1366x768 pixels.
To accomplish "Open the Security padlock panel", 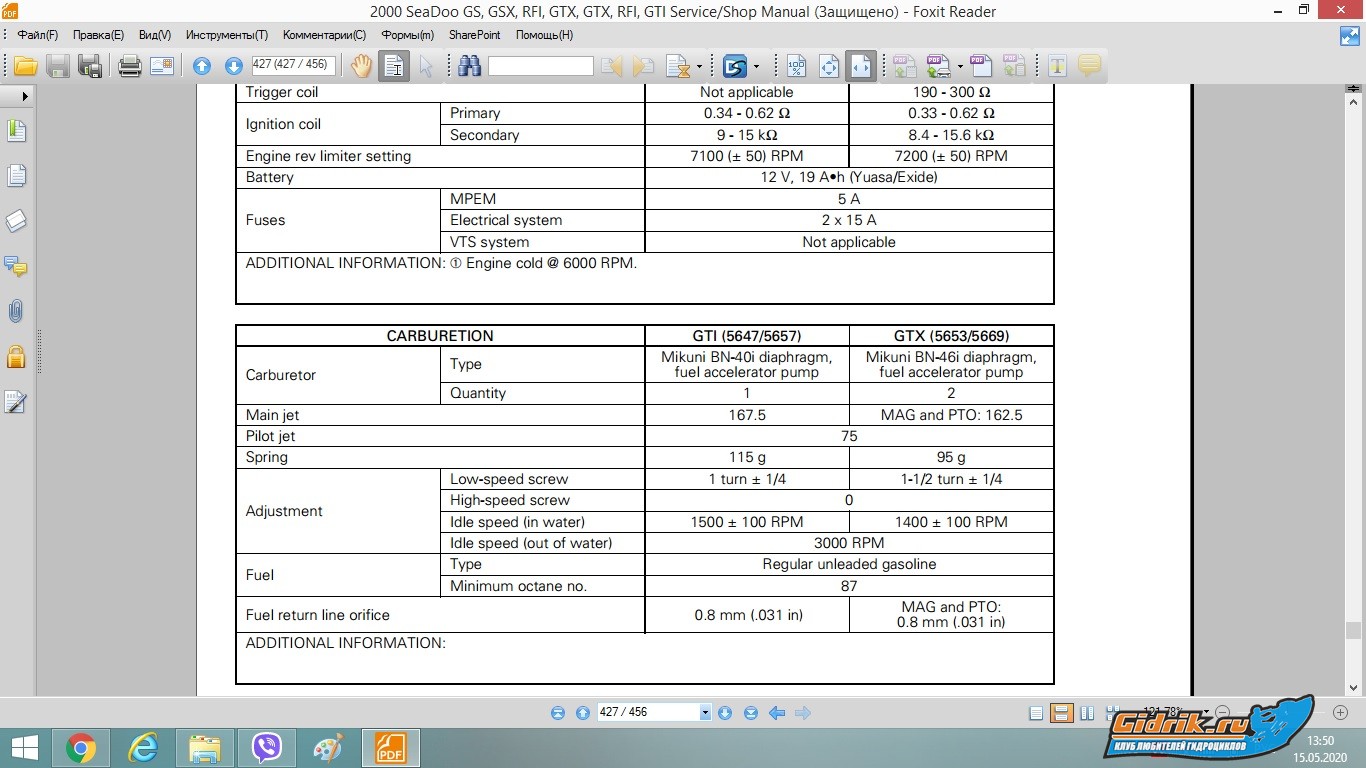I will coord(16,356).
